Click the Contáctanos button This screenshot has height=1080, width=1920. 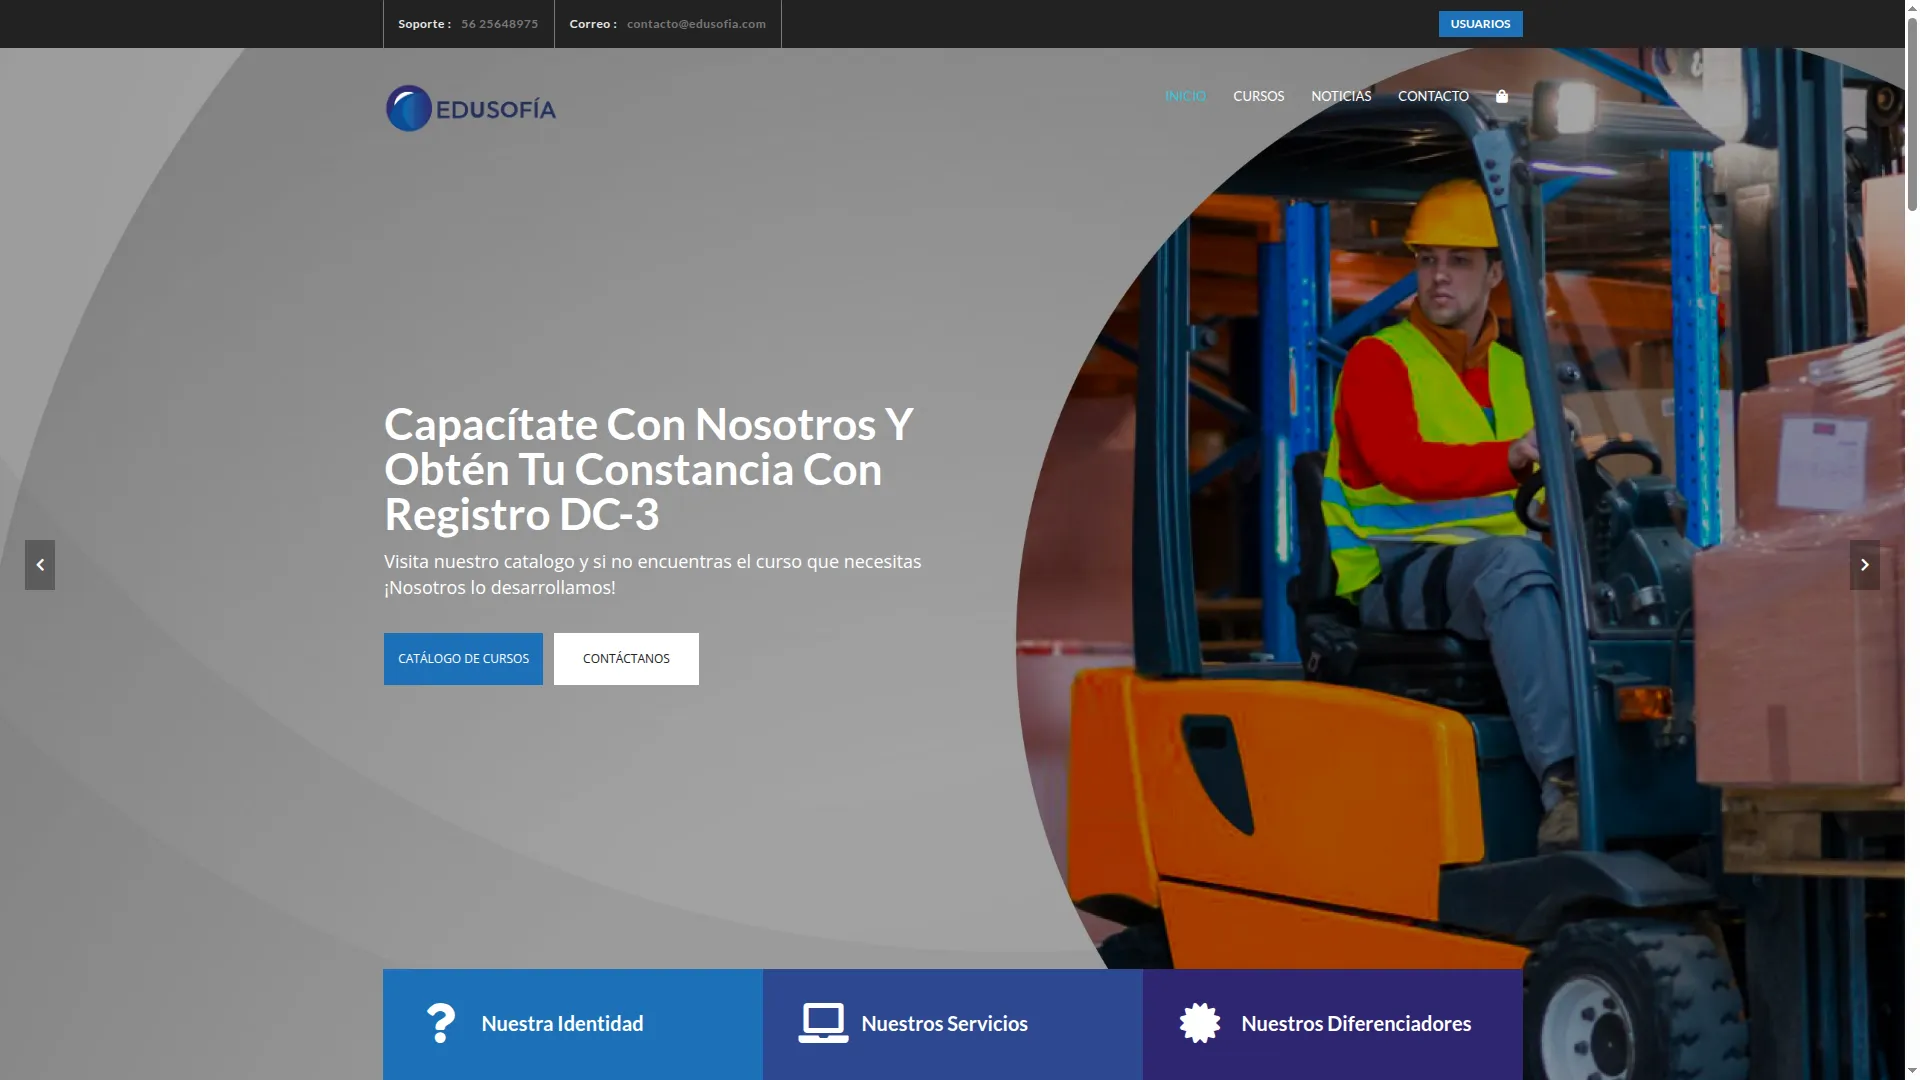(x=626, y=659)
